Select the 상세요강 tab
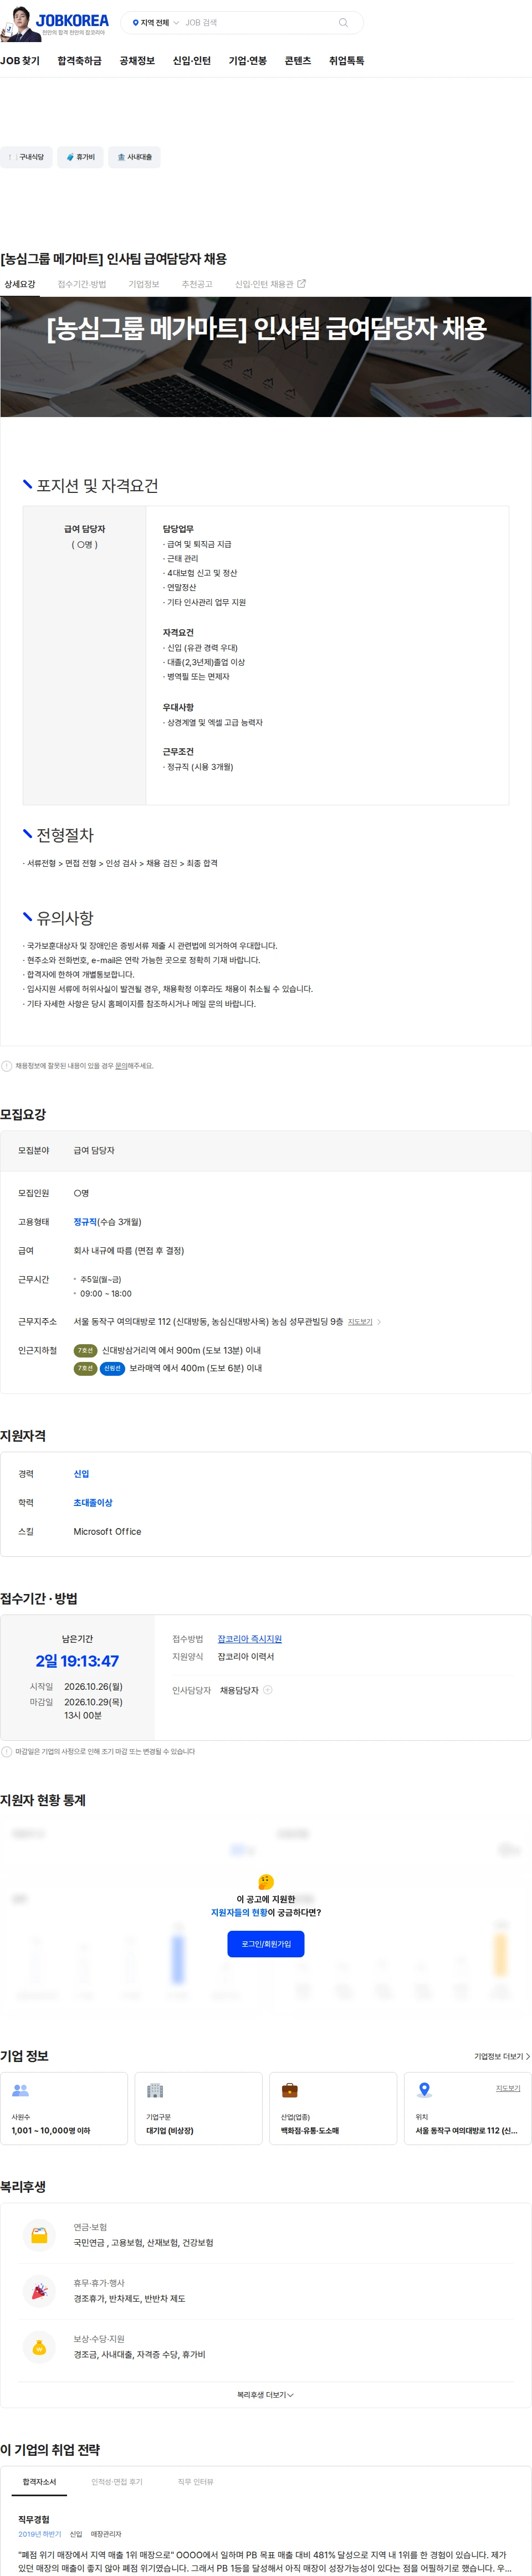 pyautogui.click(x=20, y=284)
